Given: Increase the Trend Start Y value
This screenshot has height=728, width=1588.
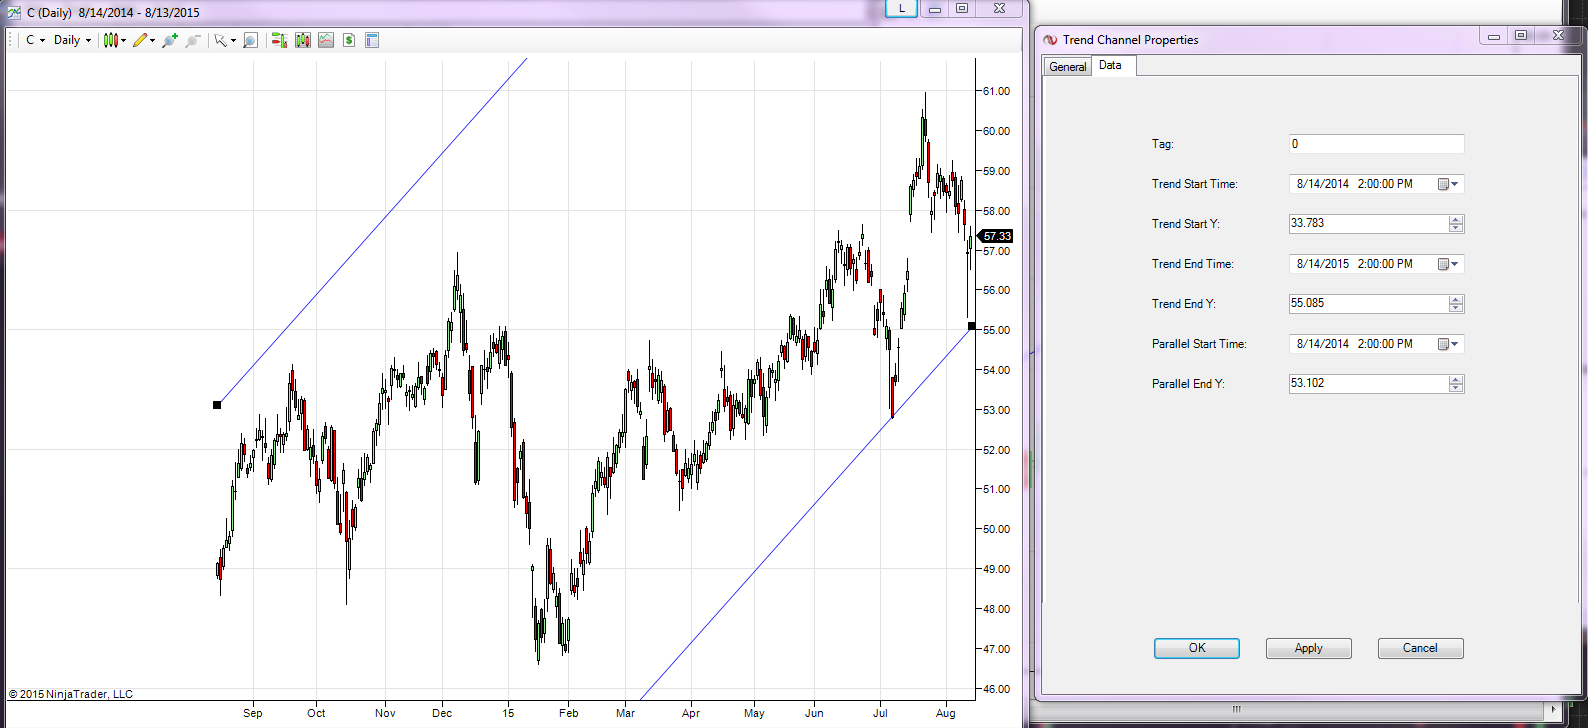Looking at the screenshot, I should click(1456, 220).
